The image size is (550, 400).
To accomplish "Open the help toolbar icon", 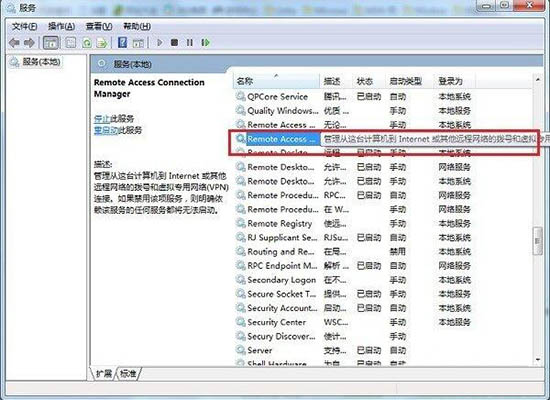I will [122, 43].
